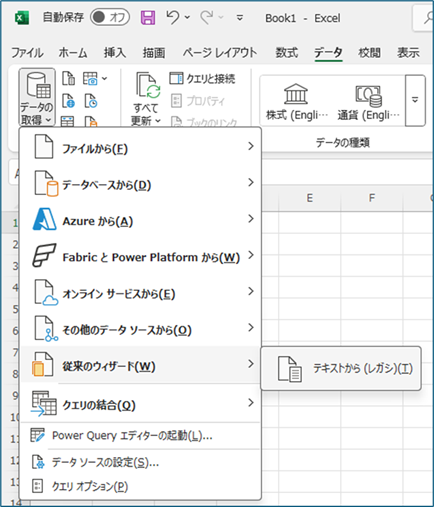Select the データ ribbon tab
The width and height of the screenshot is (434, 507).
(328, 53)
